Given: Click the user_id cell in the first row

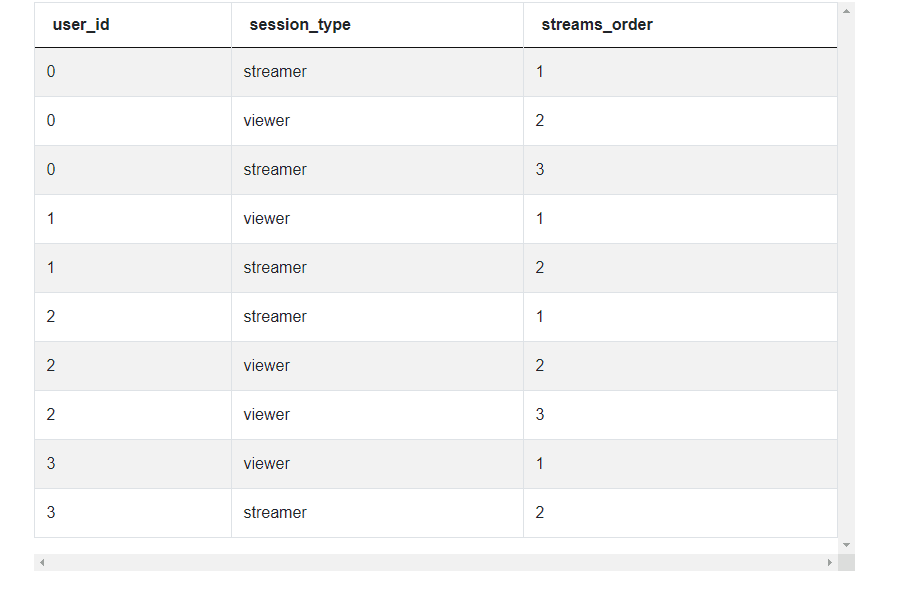Looking at the screenshot, I should pyautogui.click(x=51, y=72).
